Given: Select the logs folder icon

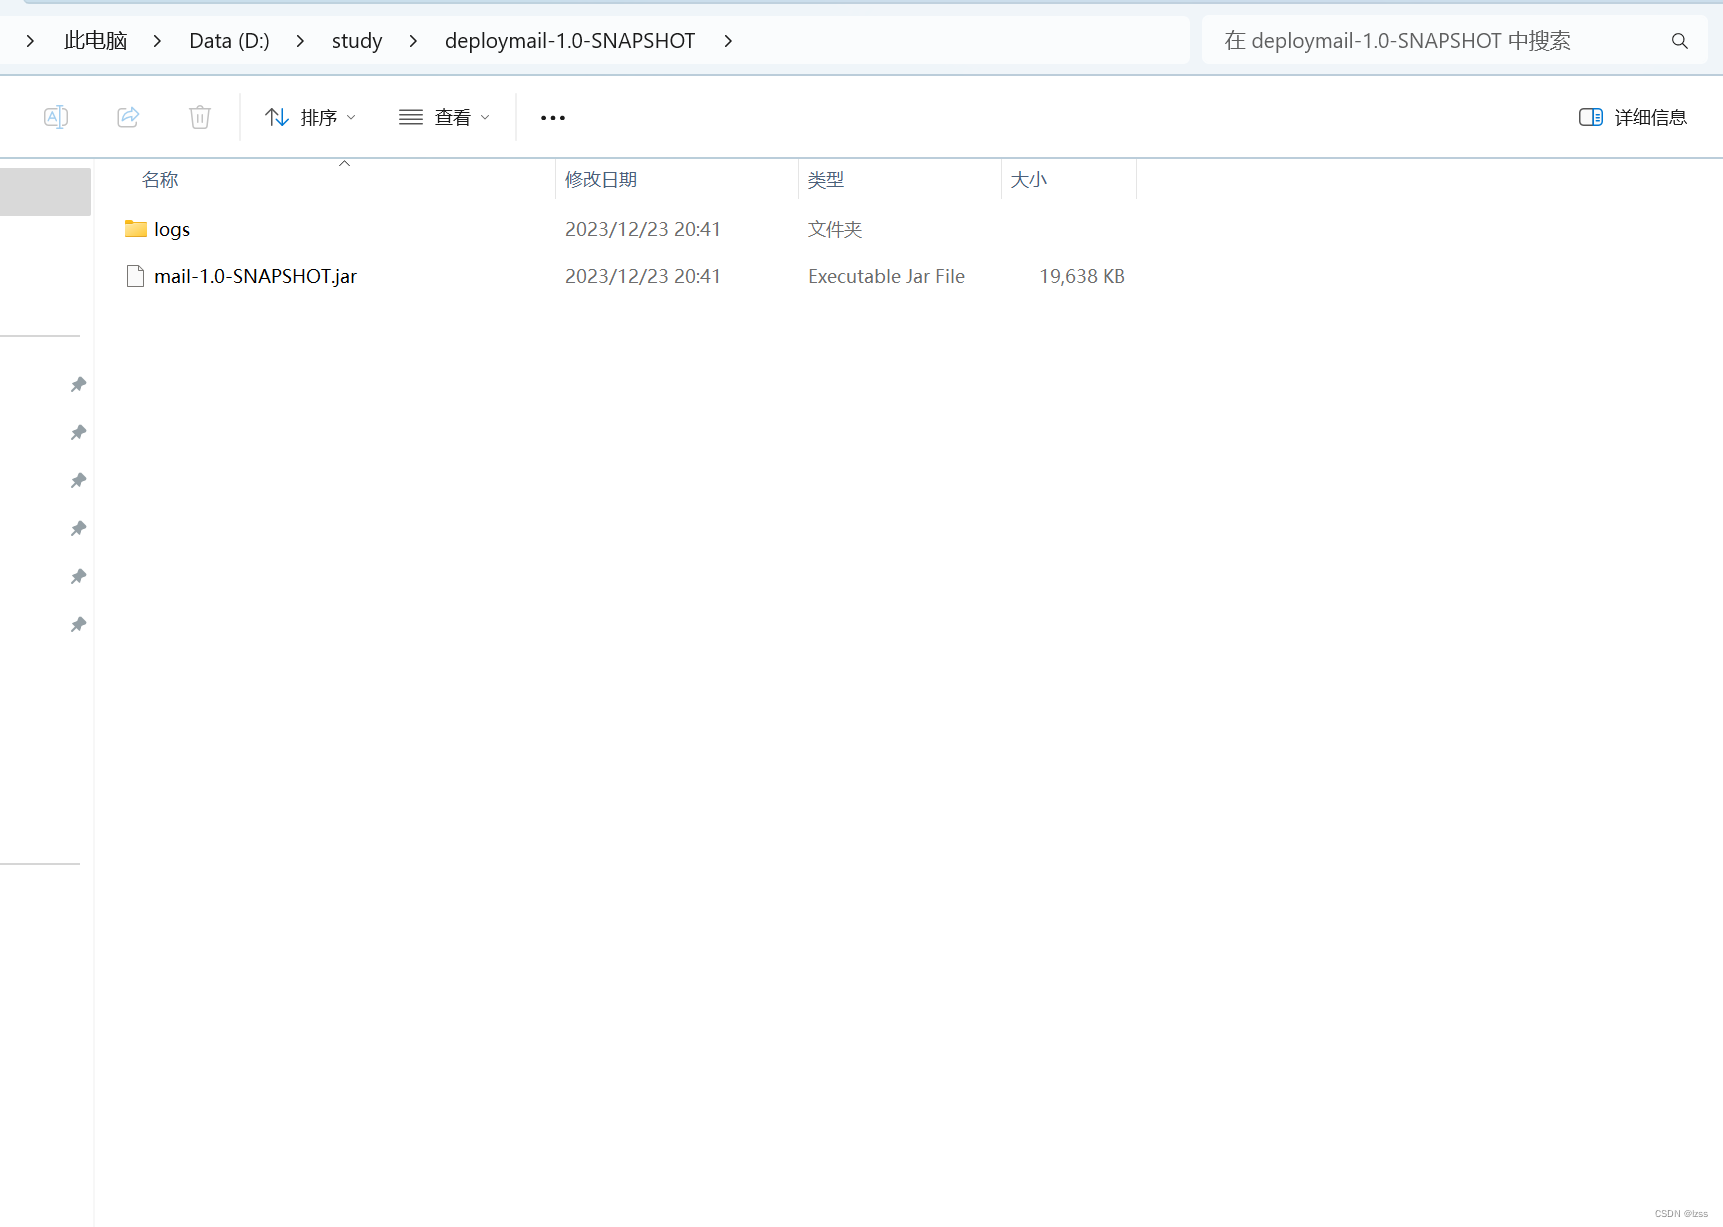Looking at the screenshot, I should 136,229.
